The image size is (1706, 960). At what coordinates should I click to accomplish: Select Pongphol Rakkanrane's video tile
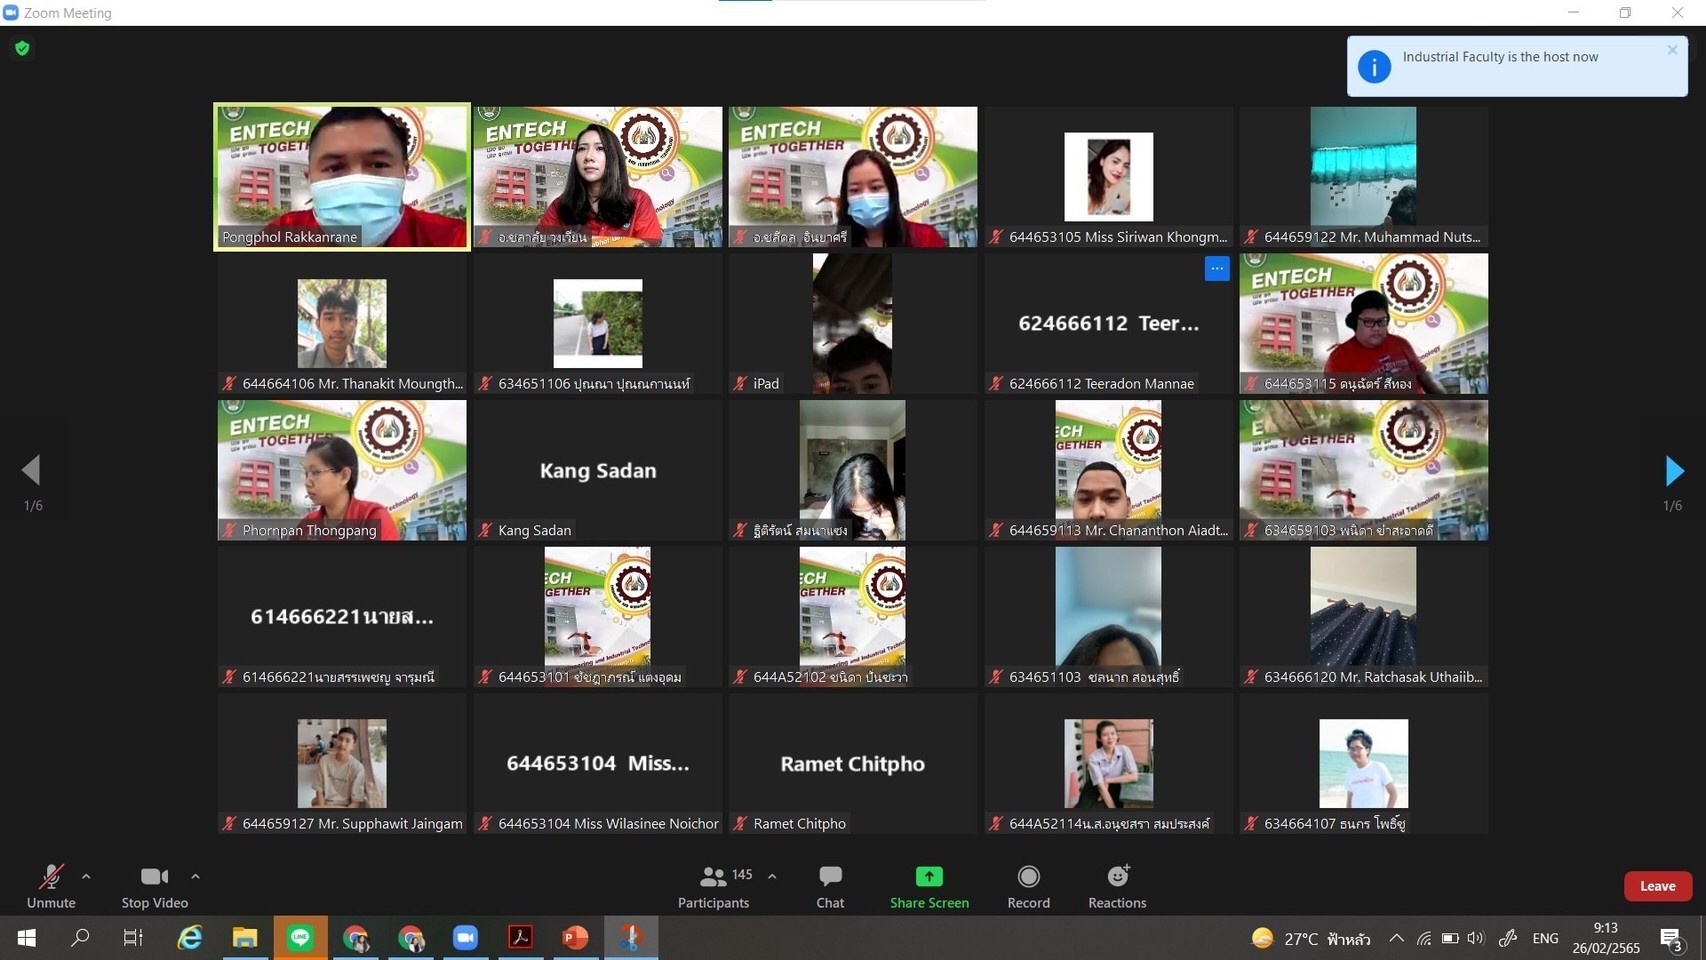click(342, 176)
